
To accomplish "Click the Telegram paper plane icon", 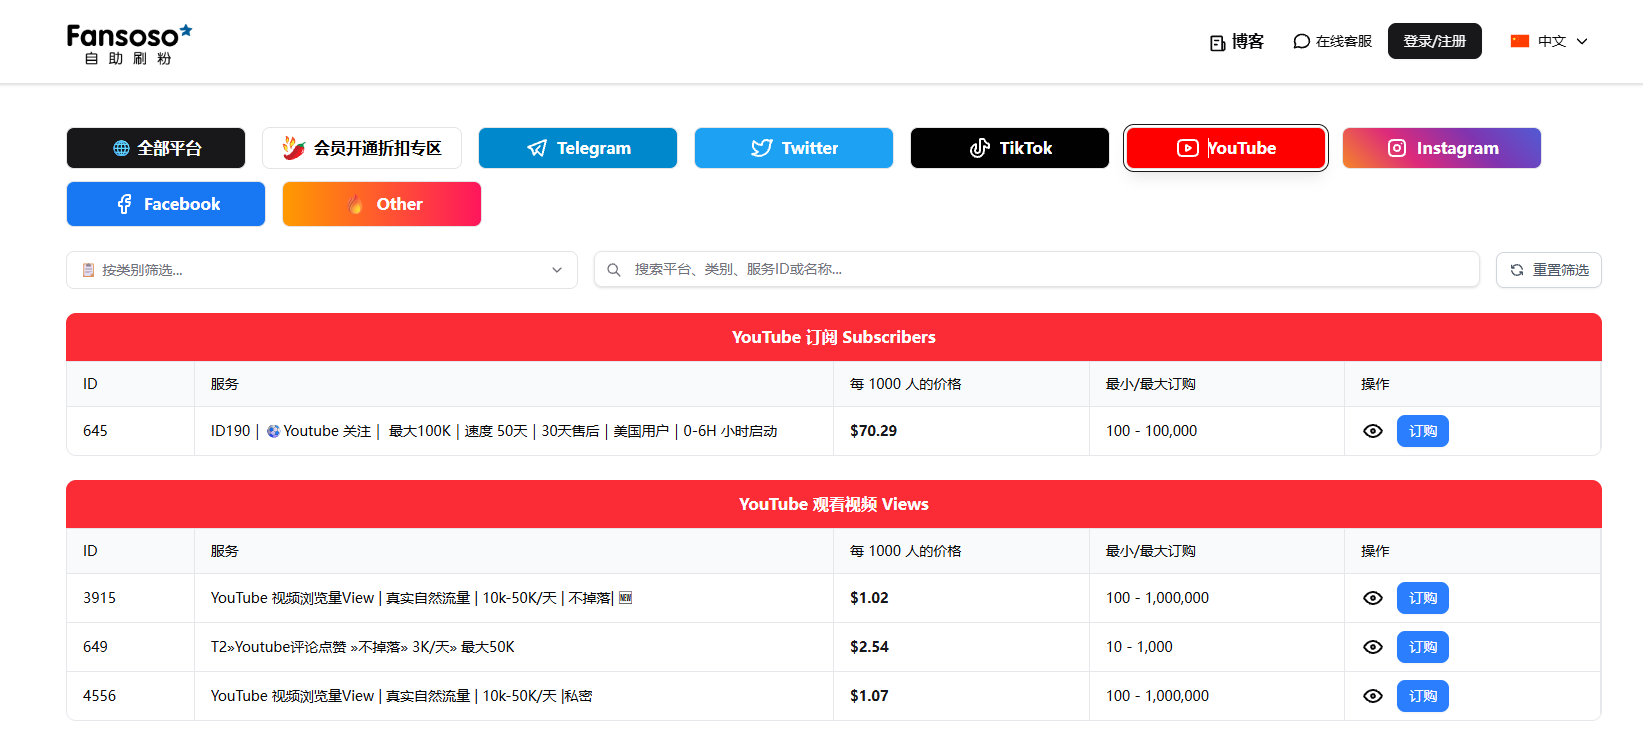I will pyautogui.click(x=537, y=148).
